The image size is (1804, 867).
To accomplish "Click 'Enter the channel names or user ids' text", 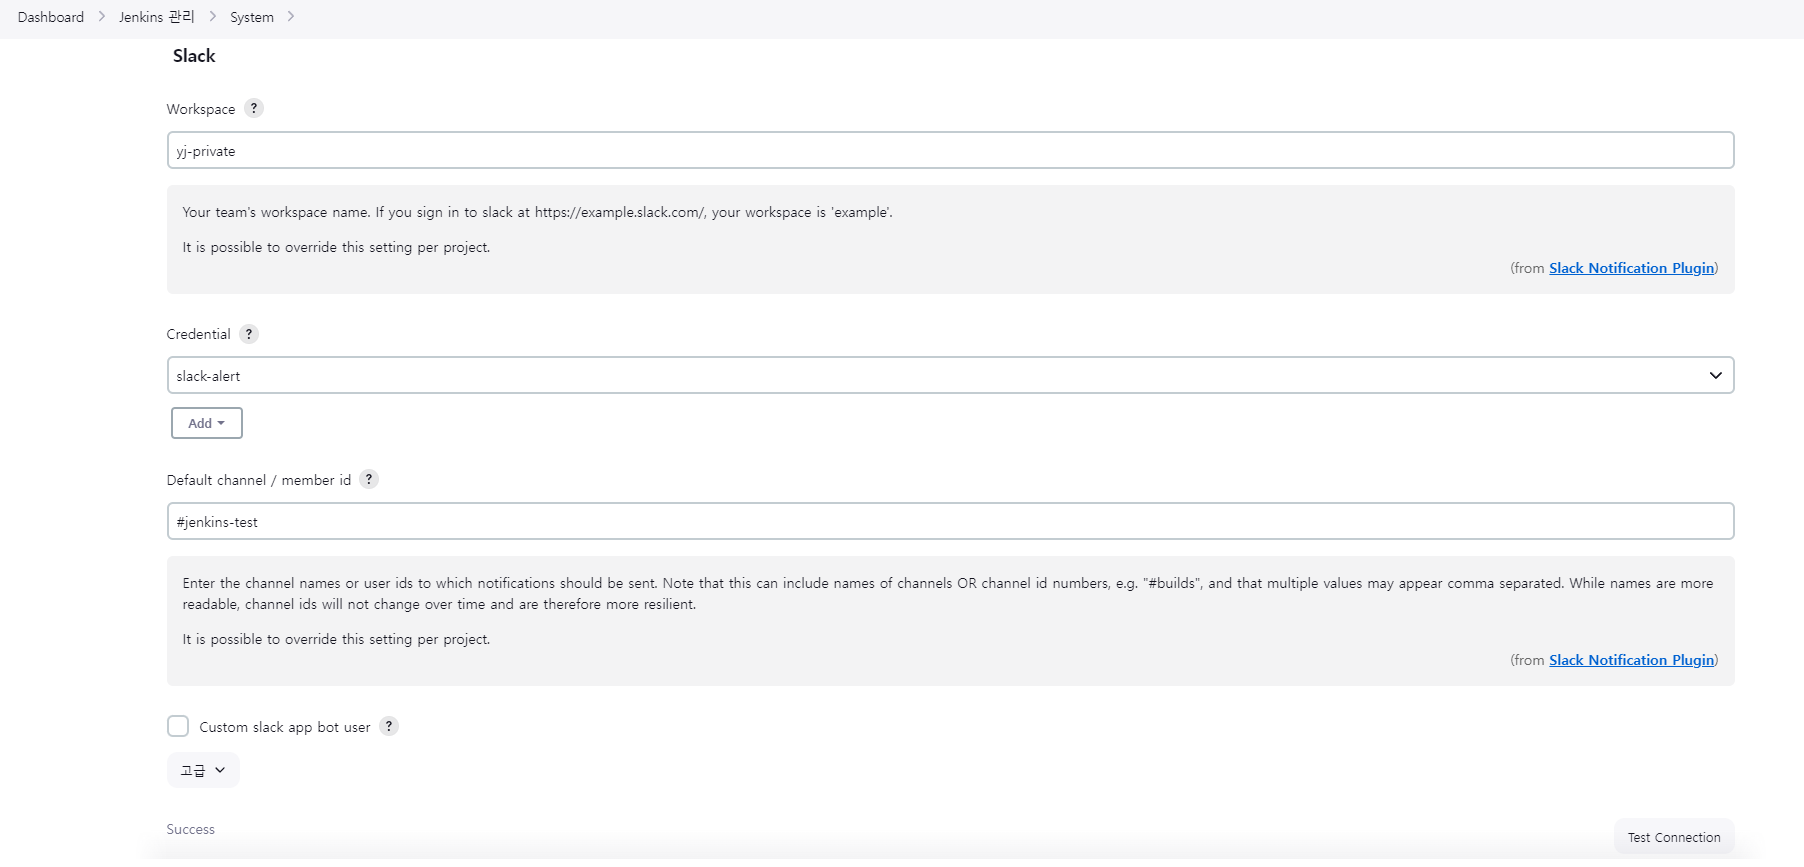I will click(947, 593).
